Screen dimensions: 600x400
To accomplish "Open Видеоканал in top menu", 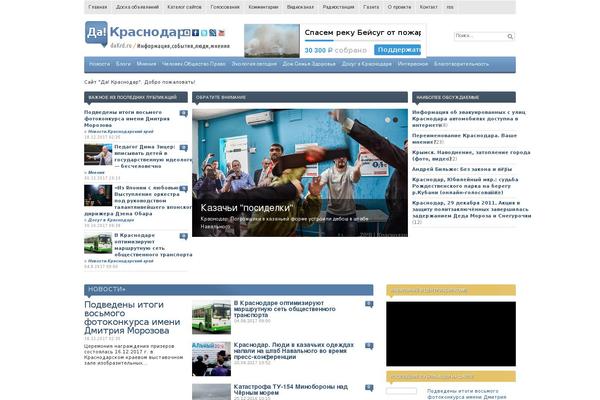I will [300, 7].
